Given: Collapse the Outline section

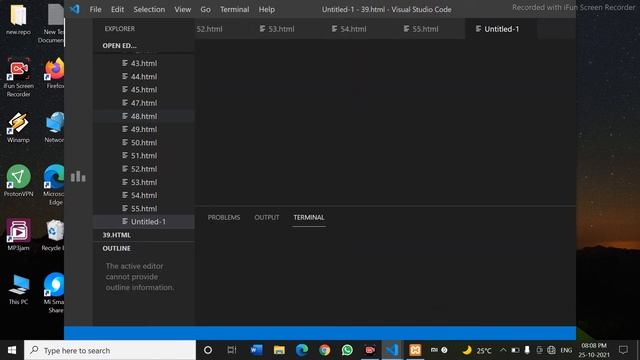Looking at the screenshot, I should click(144, 249).
